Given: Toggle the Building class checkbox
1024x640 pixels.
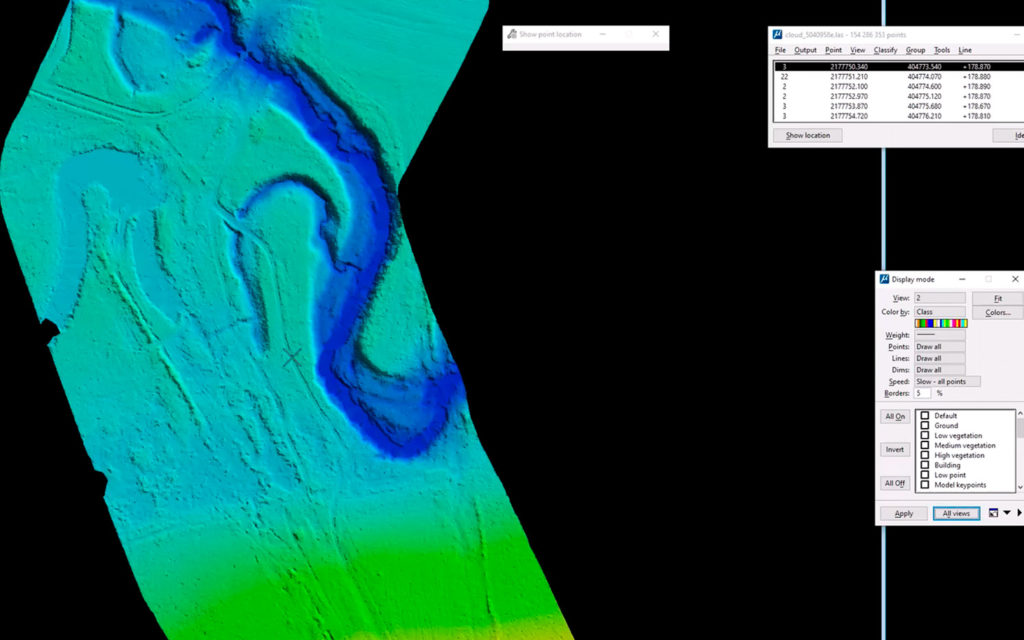Looking at the screenshot, I should 925,465.
